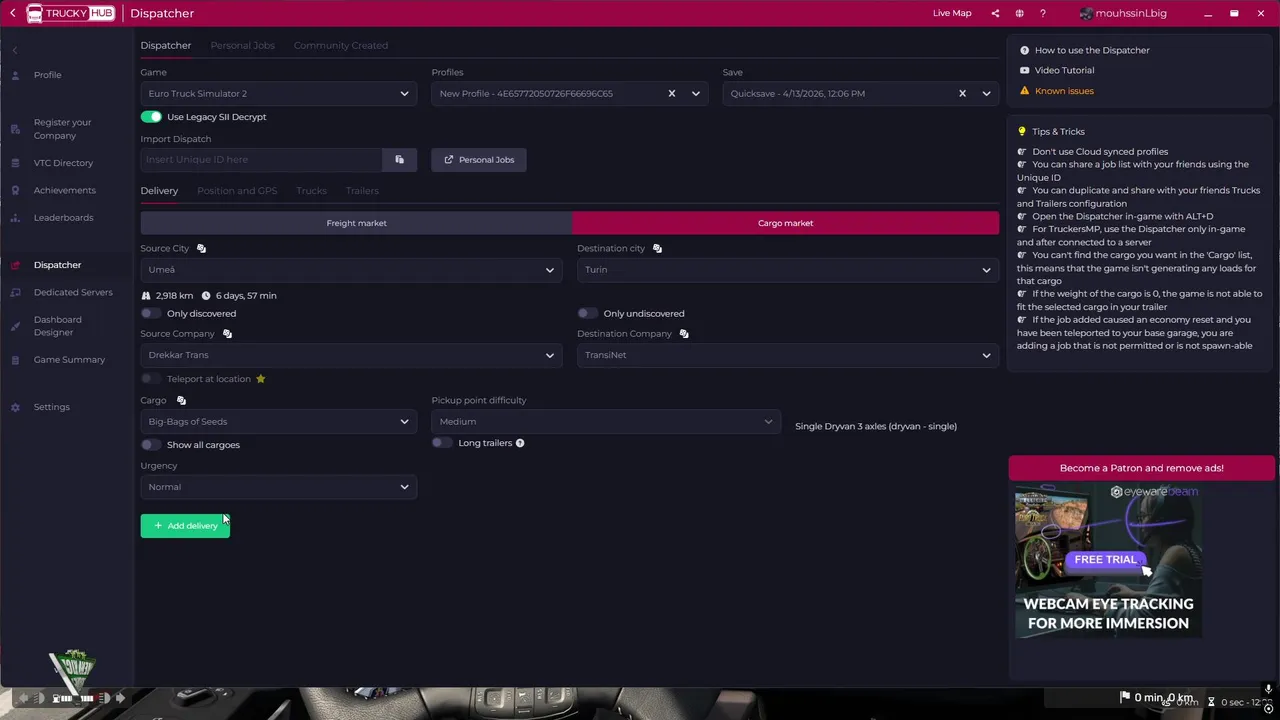Viewport: 1280px width, 720px height.
Task: Randomize Destination city with dice icon
Action: 657,248
